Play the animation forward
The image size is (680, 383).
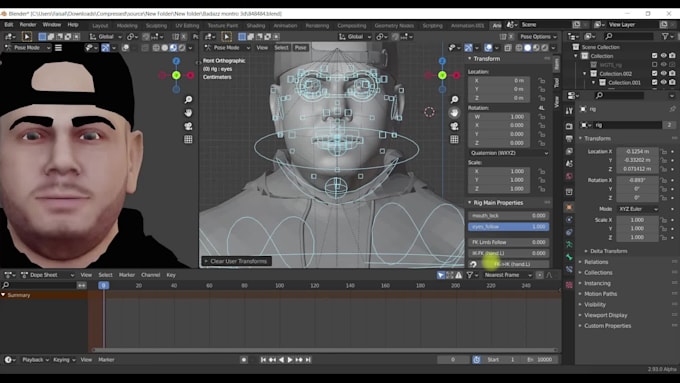290,360
